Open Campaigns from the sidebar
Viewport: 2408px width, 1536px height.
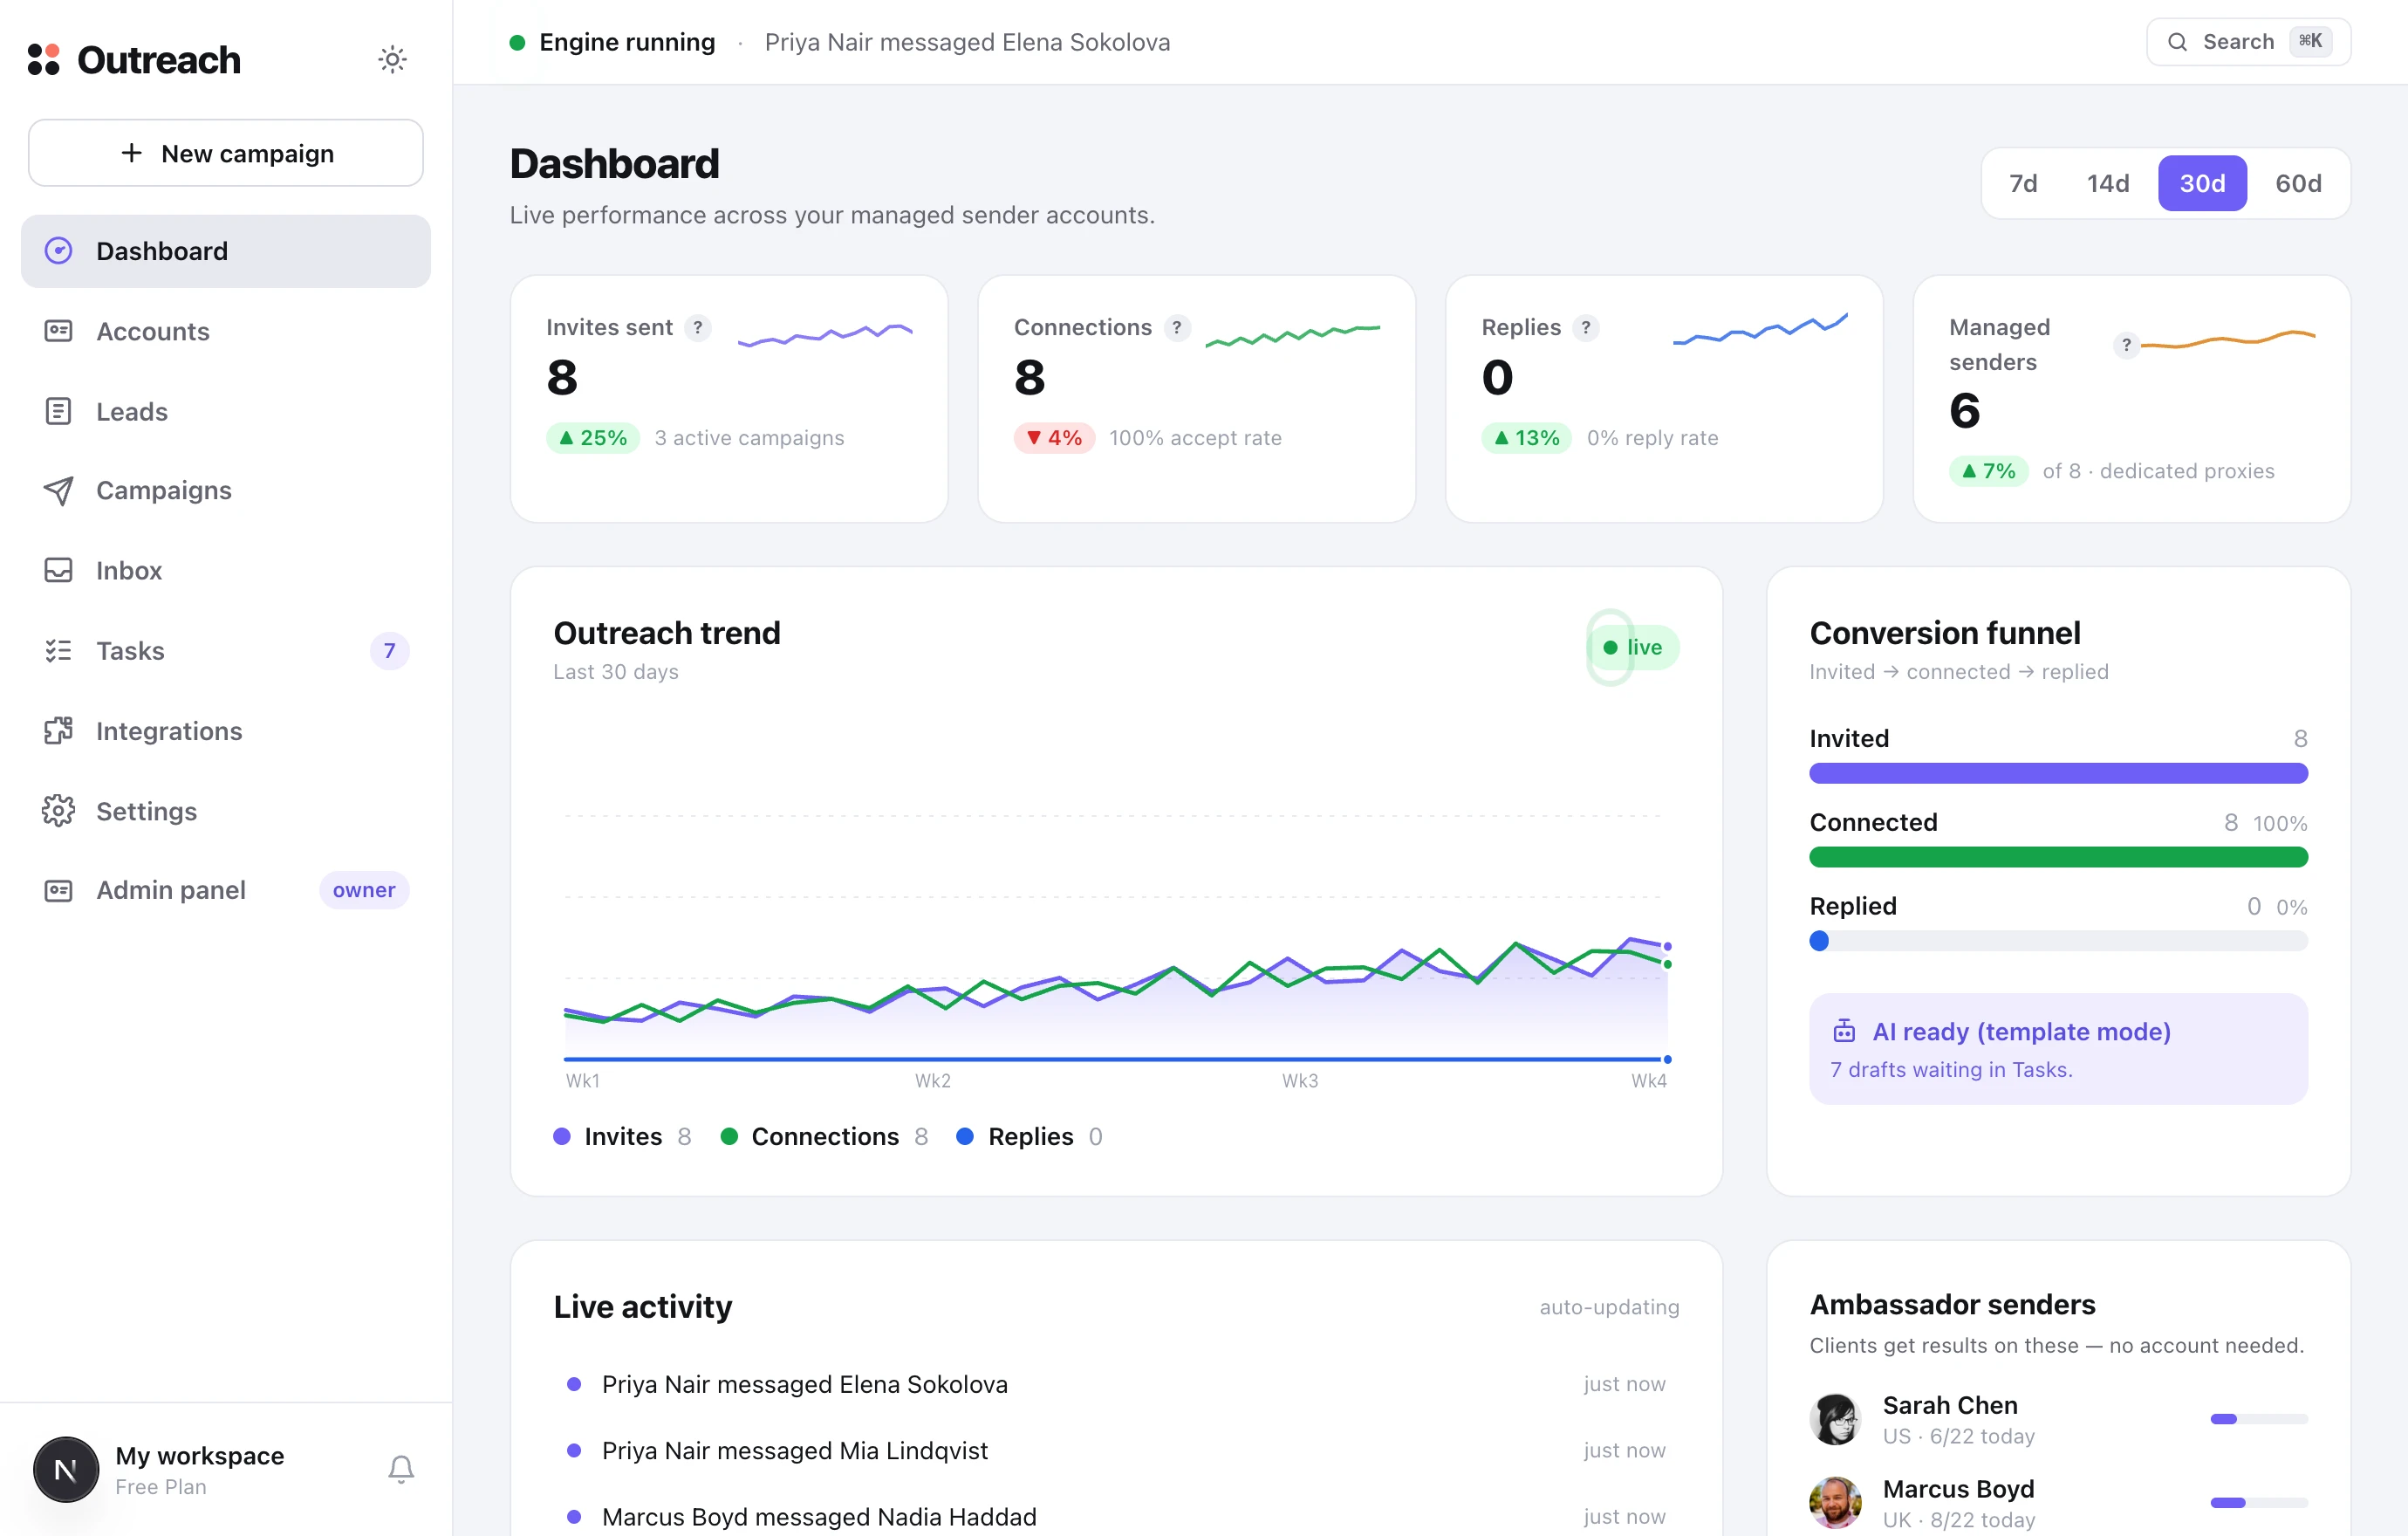pyautogui.click(x=226, y=490)
